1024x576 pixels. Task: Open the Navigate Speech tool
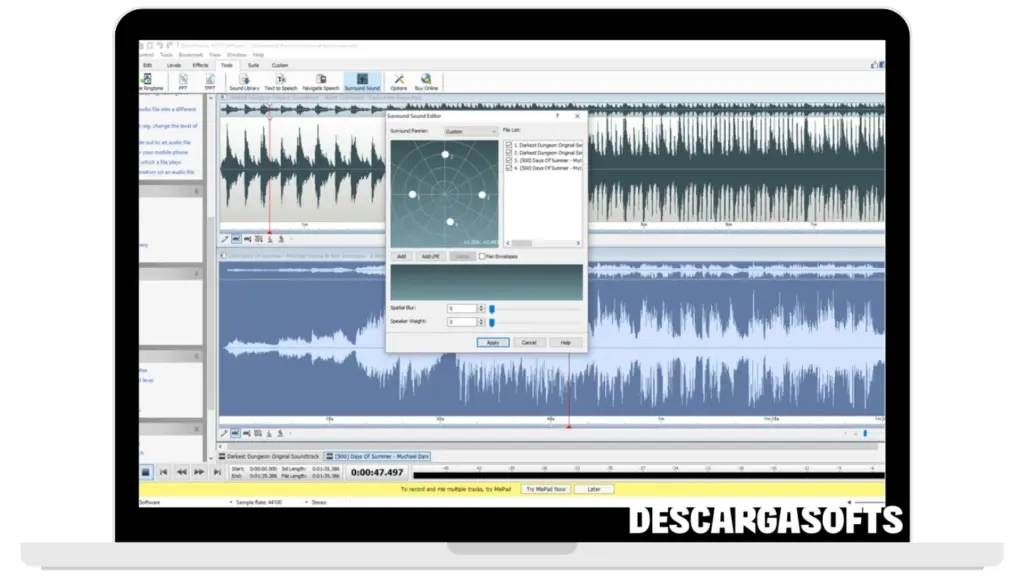(x=320, y=81)
